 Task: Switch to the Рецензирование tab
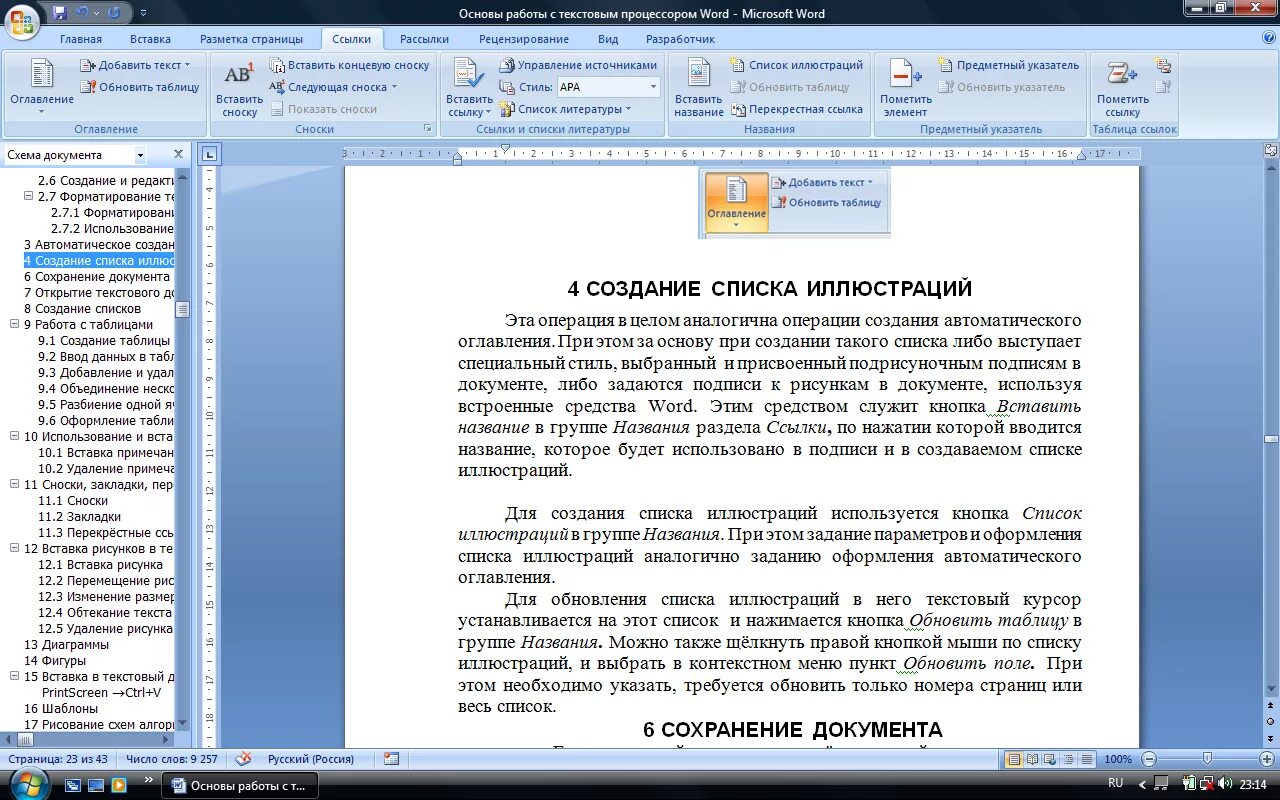point(524,39)
